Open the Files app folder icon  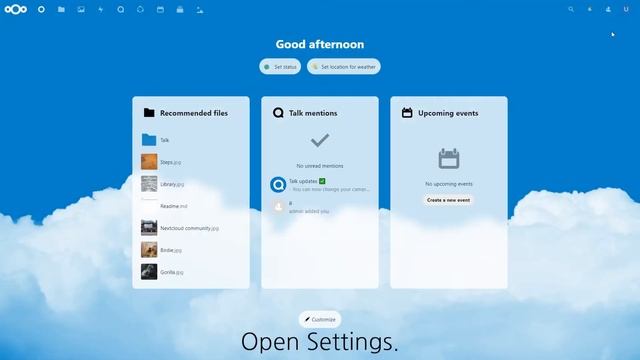(x=61, y=9)
